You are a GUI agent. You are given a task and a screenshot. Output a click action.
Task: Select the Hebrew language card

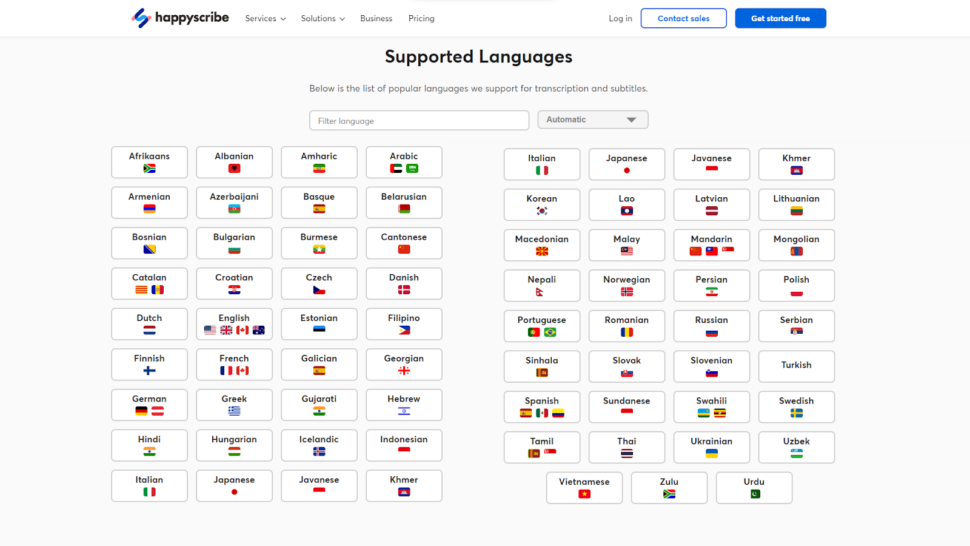pyautogui.click(x=404, y=405)
